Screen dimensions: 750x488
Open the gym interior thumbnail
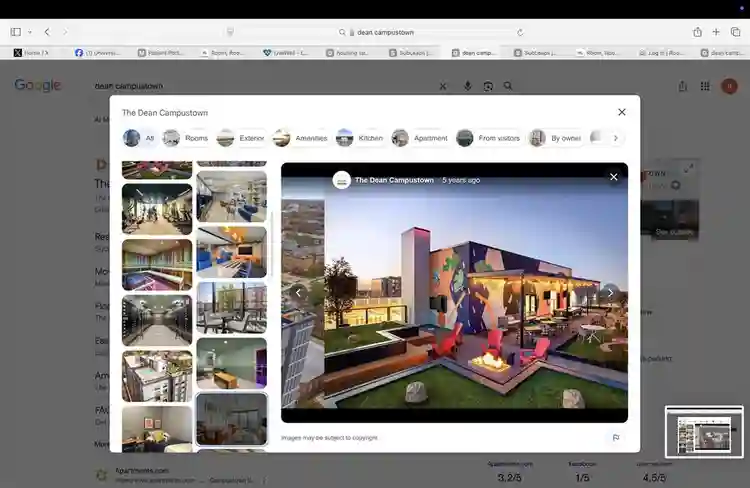coord(157,210)
